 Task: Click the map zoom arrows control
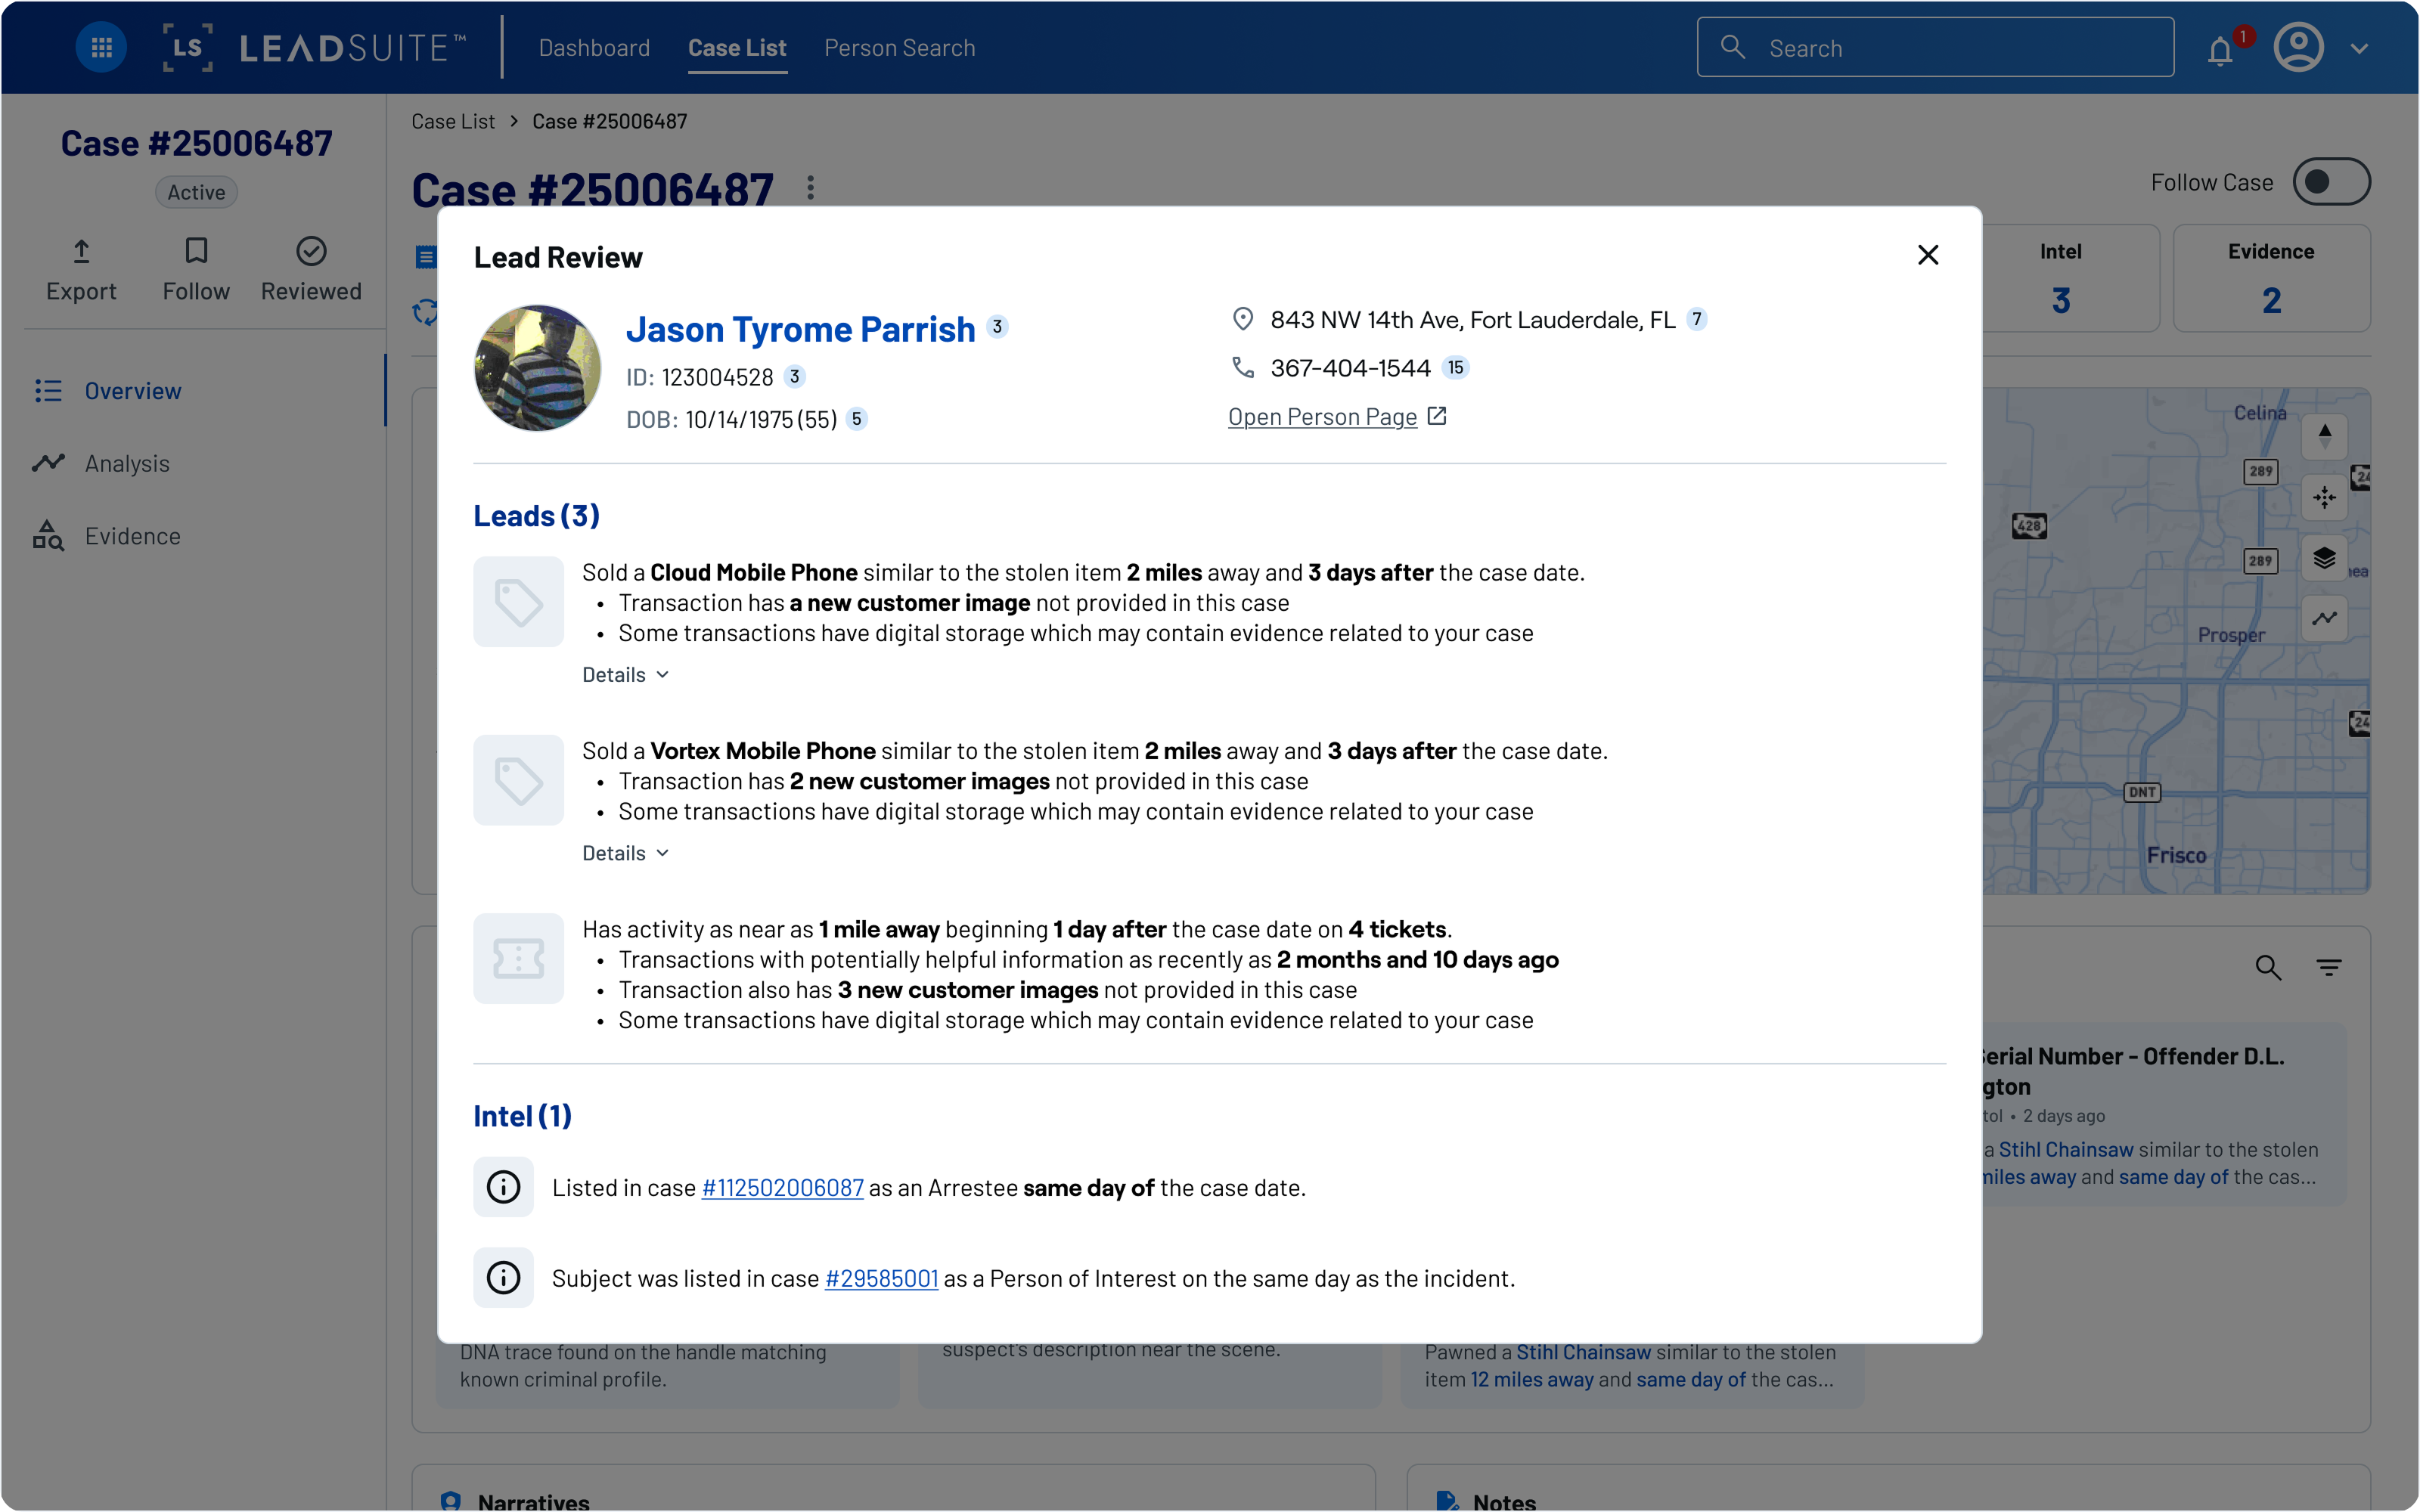(2325, 437)
